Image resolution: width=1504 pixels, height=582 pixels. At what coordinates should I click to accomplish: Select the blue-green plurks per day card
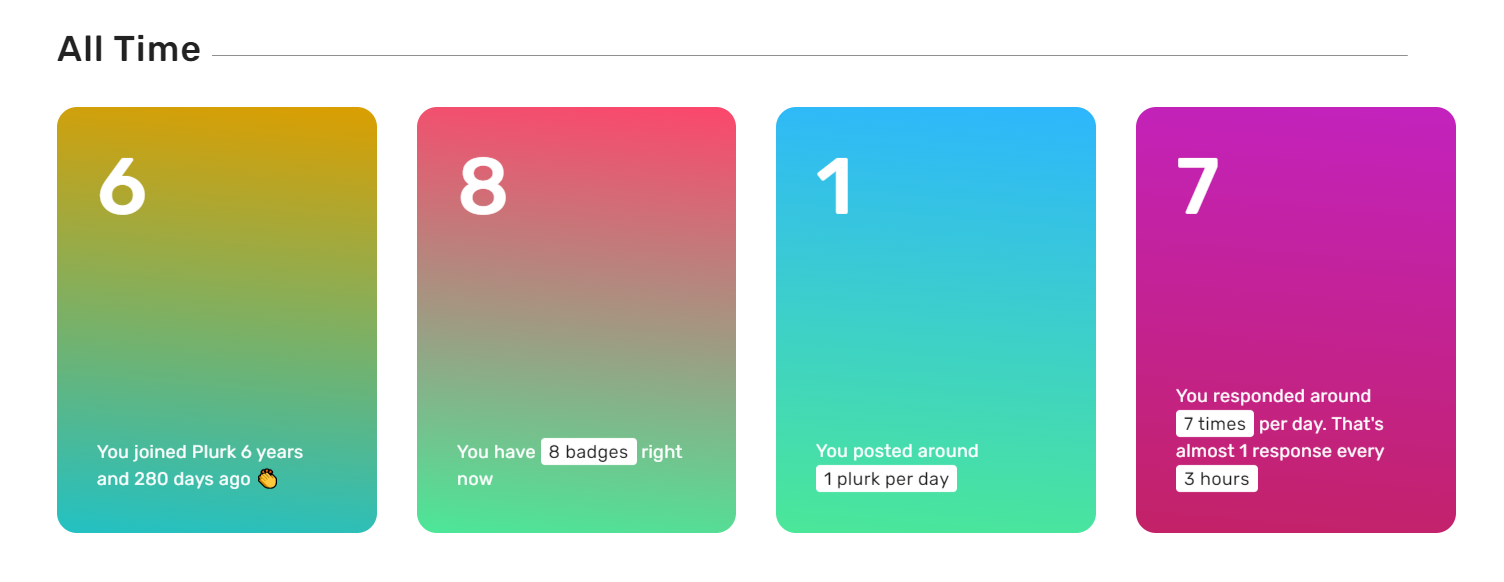(936, 320)
